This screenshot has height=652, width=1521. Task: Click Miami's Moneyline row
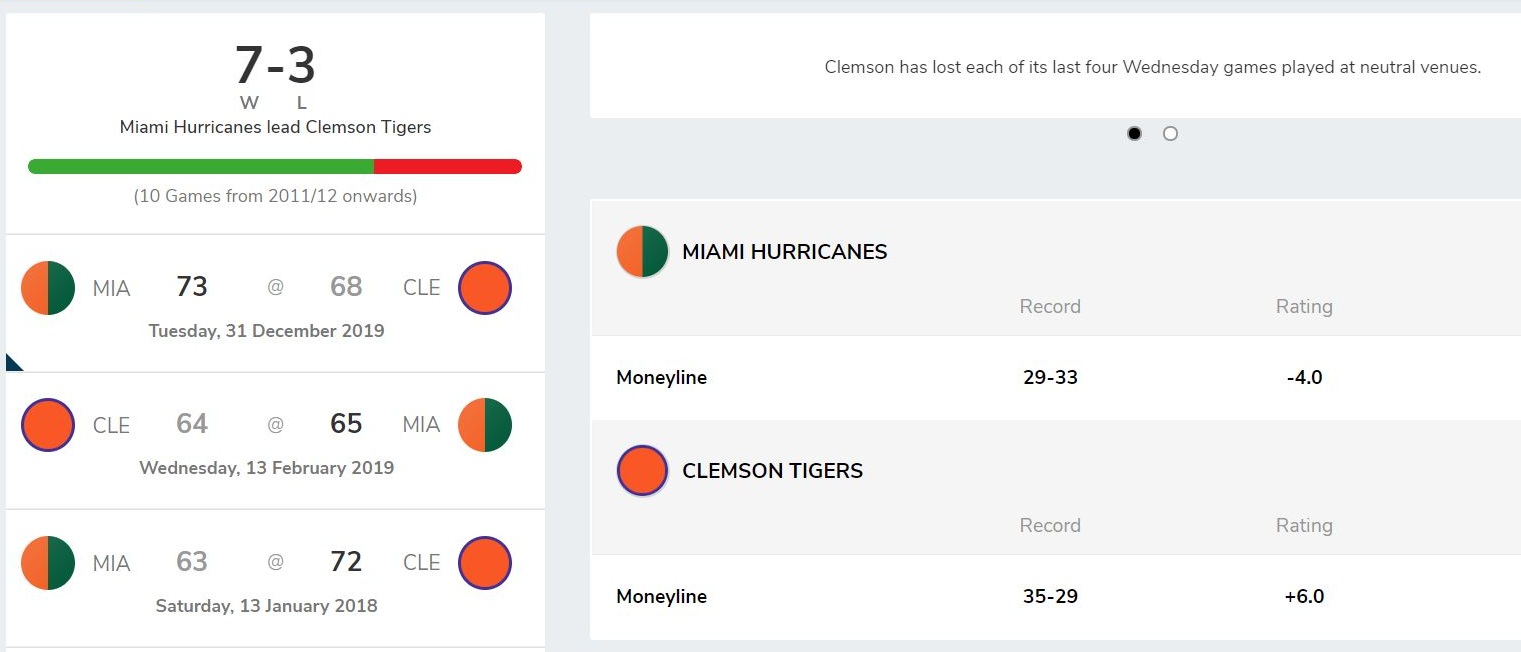(x=1050, y=378)
